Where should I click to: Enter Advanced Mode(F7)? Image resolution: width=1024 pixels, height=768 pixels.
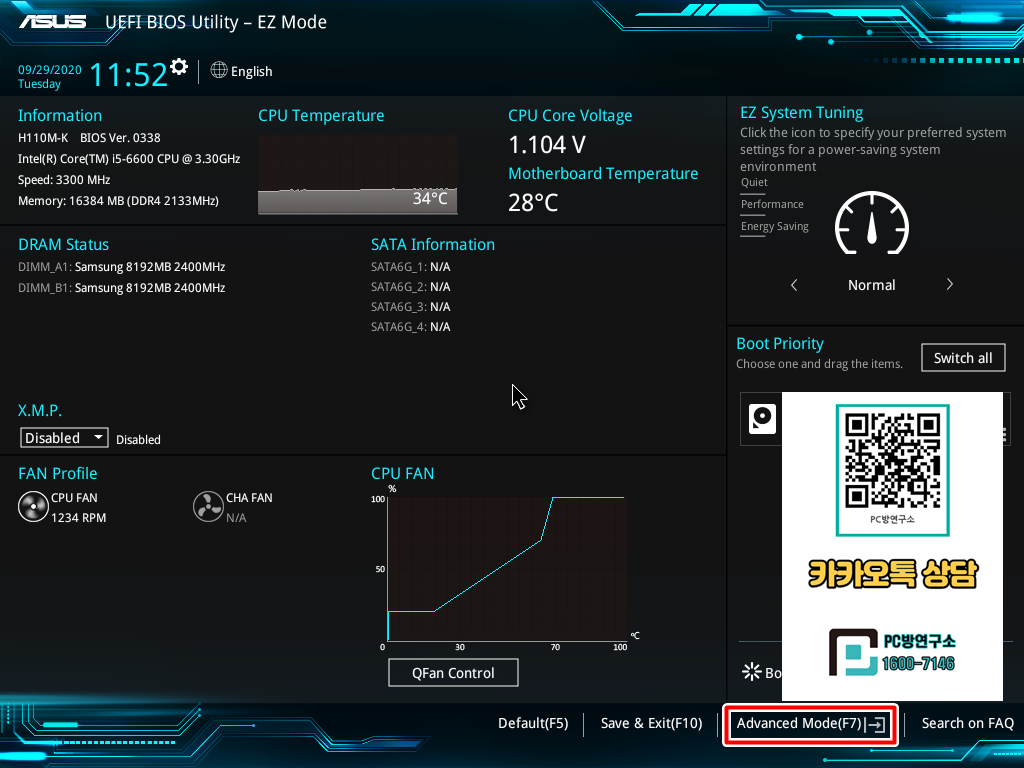810,724
